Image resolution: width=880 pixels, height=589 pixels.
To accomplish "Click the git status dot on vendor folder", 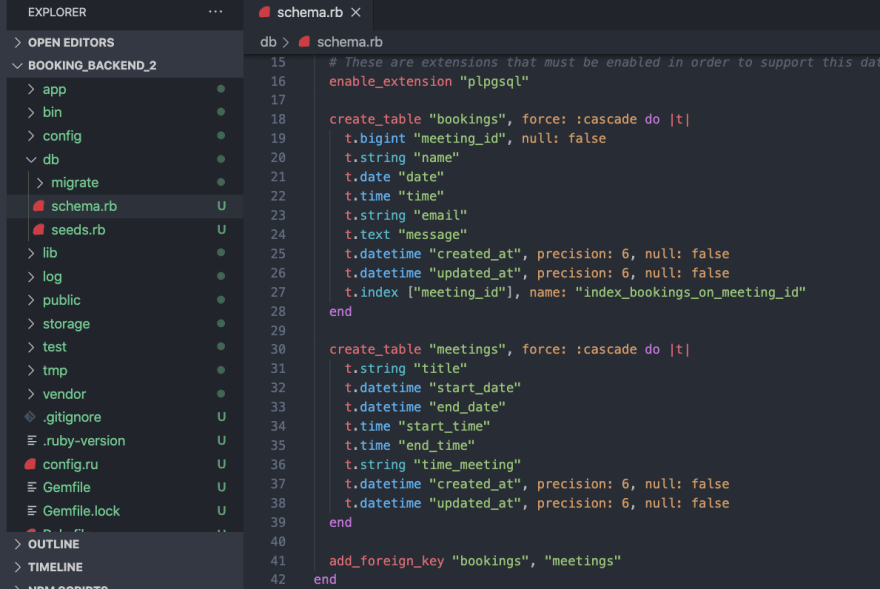I will pyautogui.click(x=221, y=394).
